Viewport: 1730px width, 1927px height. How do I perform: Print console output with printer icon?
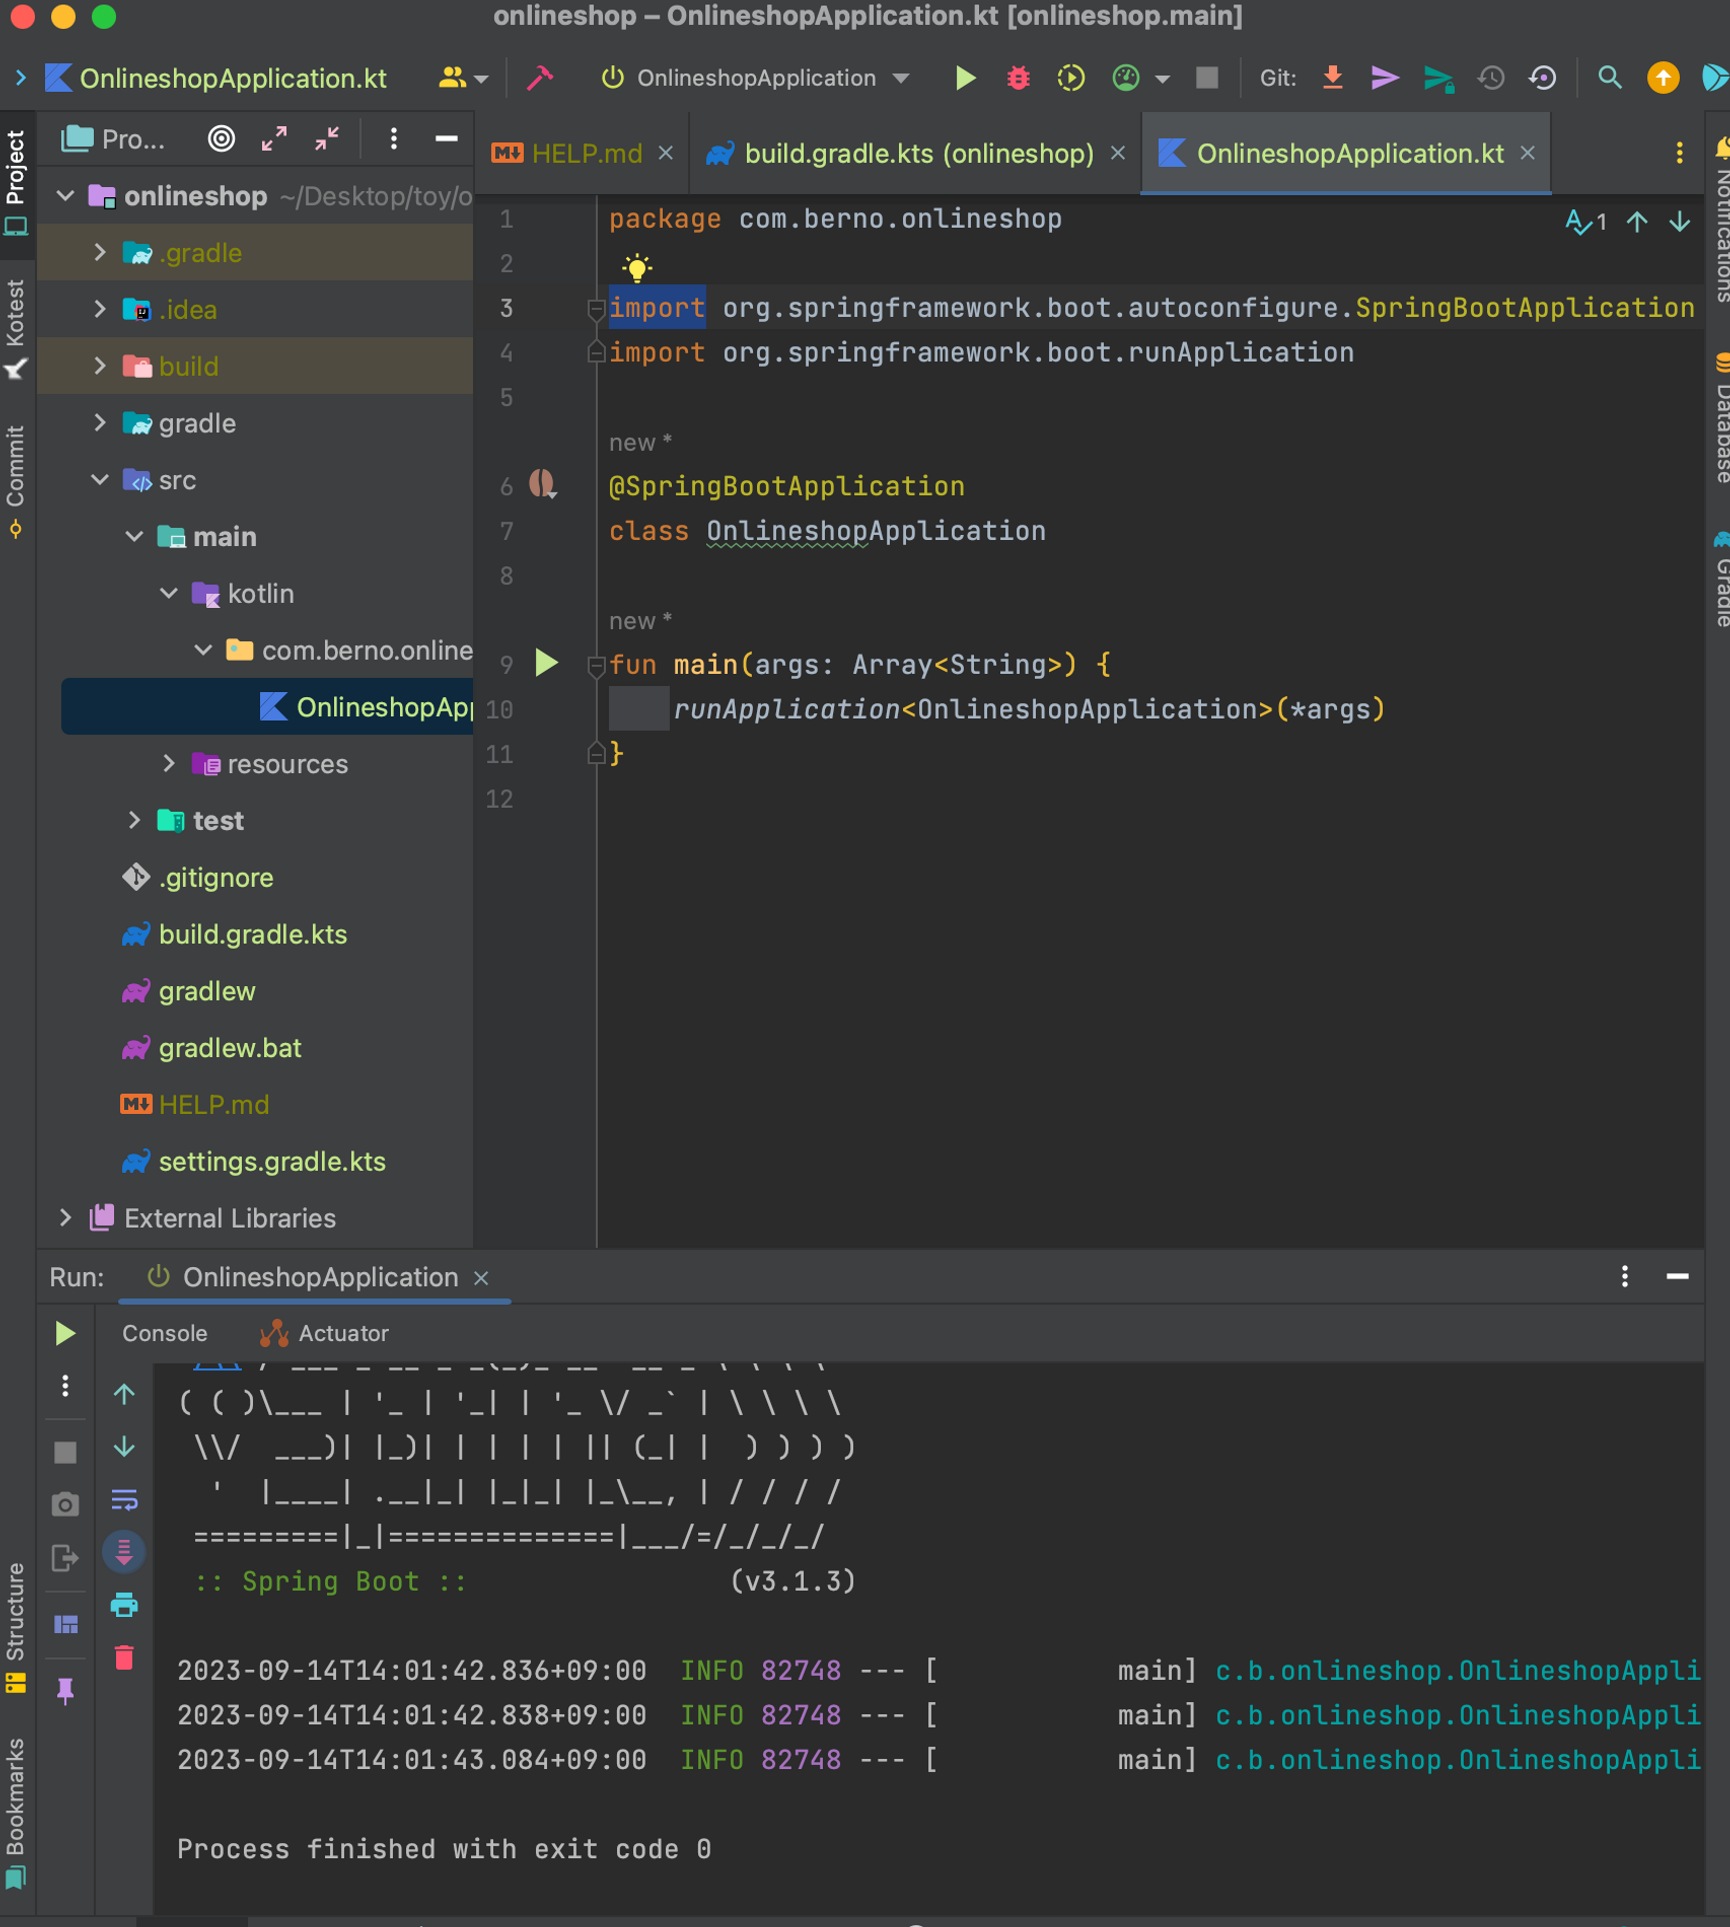pyautogui.click(x=124, y=1605)
